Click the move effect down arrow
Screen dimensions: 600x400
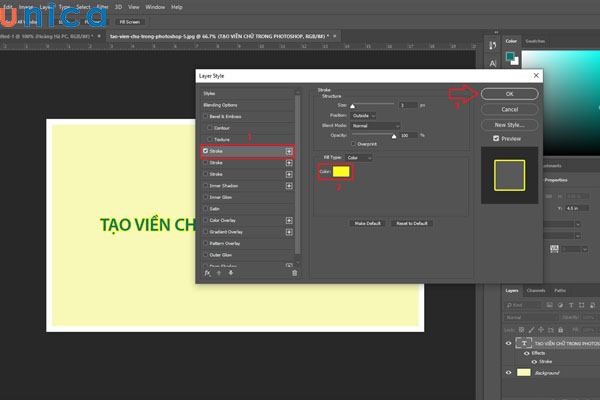click(230, 272)
